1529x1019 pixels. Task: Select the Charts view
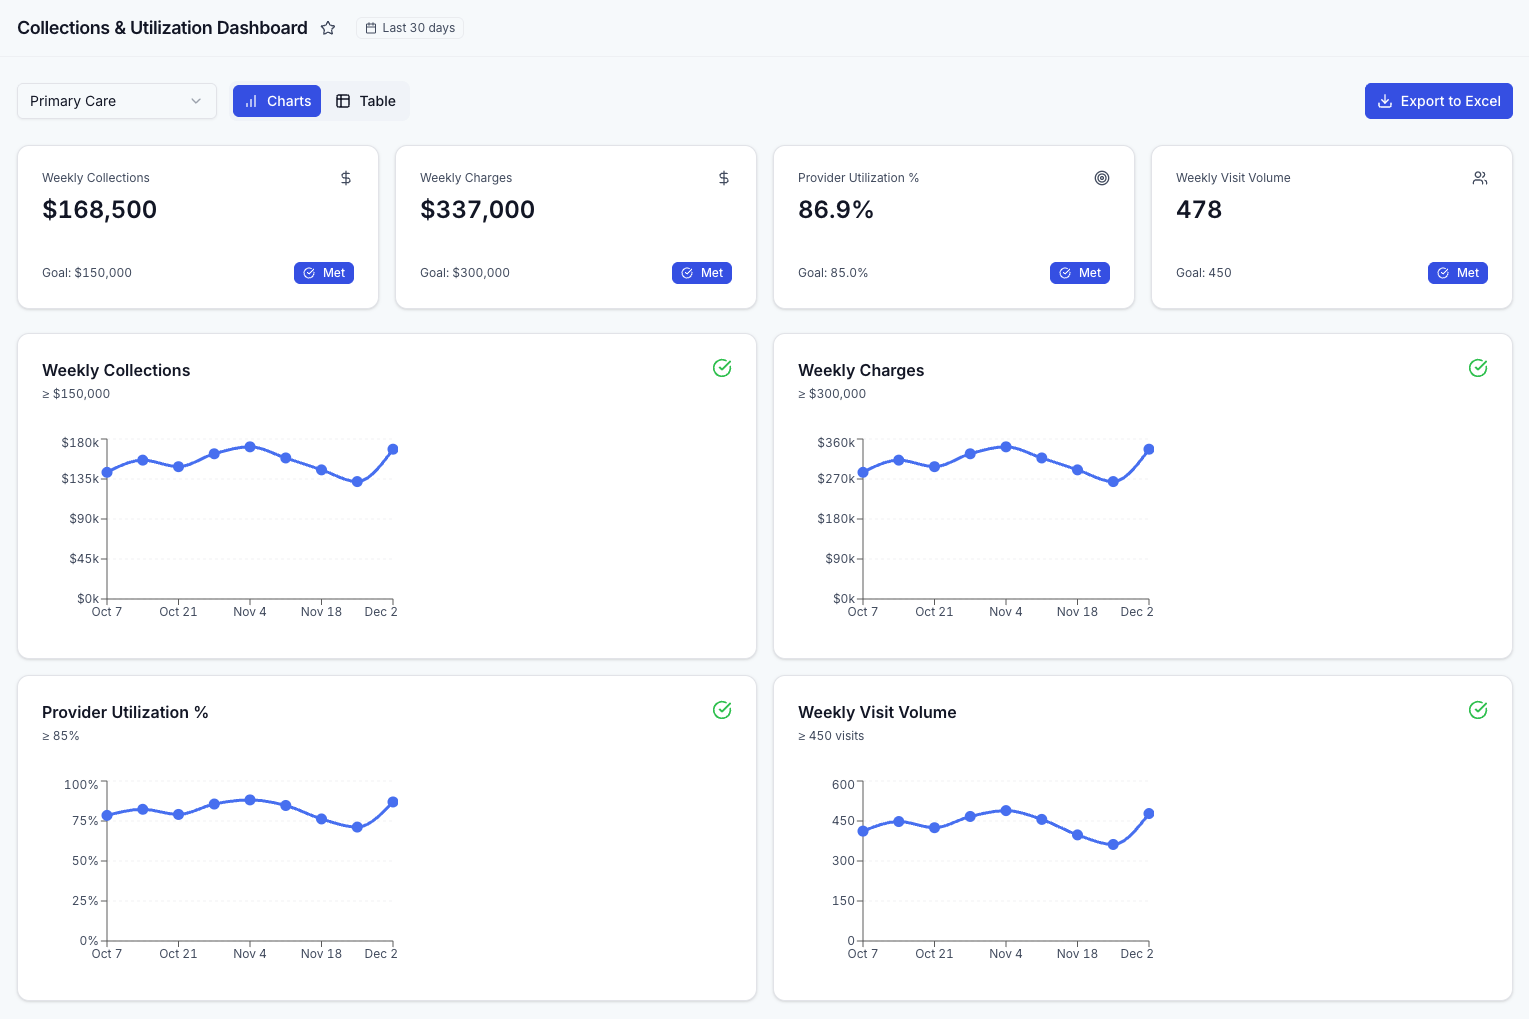tap(277, 101)
